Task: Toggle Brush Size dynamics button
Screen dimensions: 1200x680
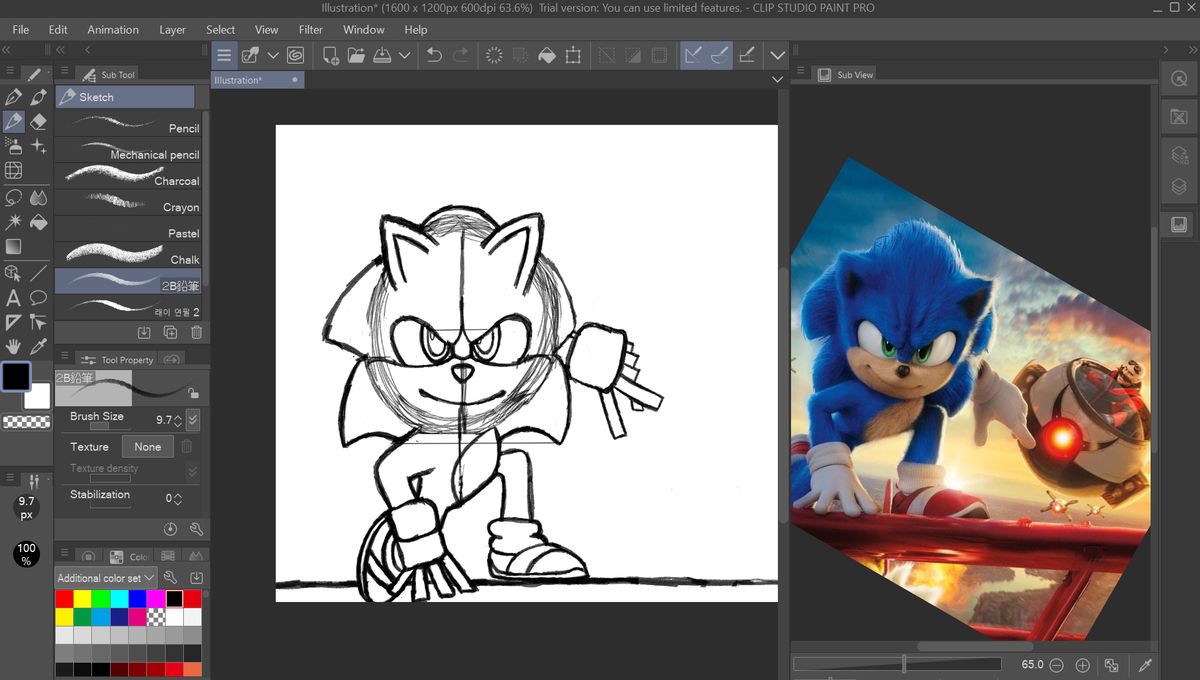Action: (x=193, y=420)
